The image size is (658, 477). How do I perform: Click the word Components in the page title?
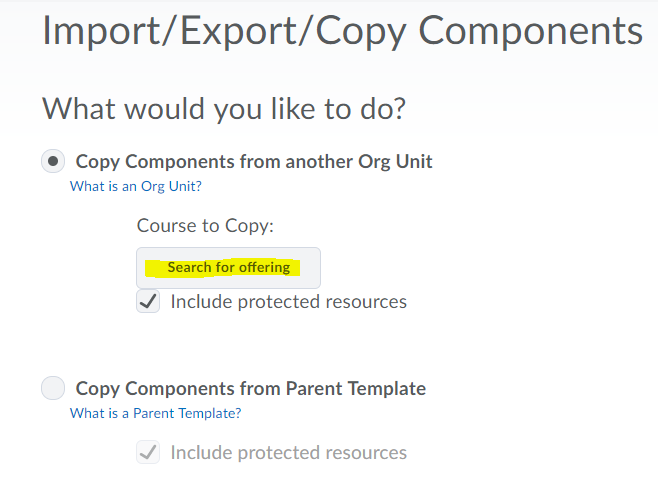(x=530, y=31)
